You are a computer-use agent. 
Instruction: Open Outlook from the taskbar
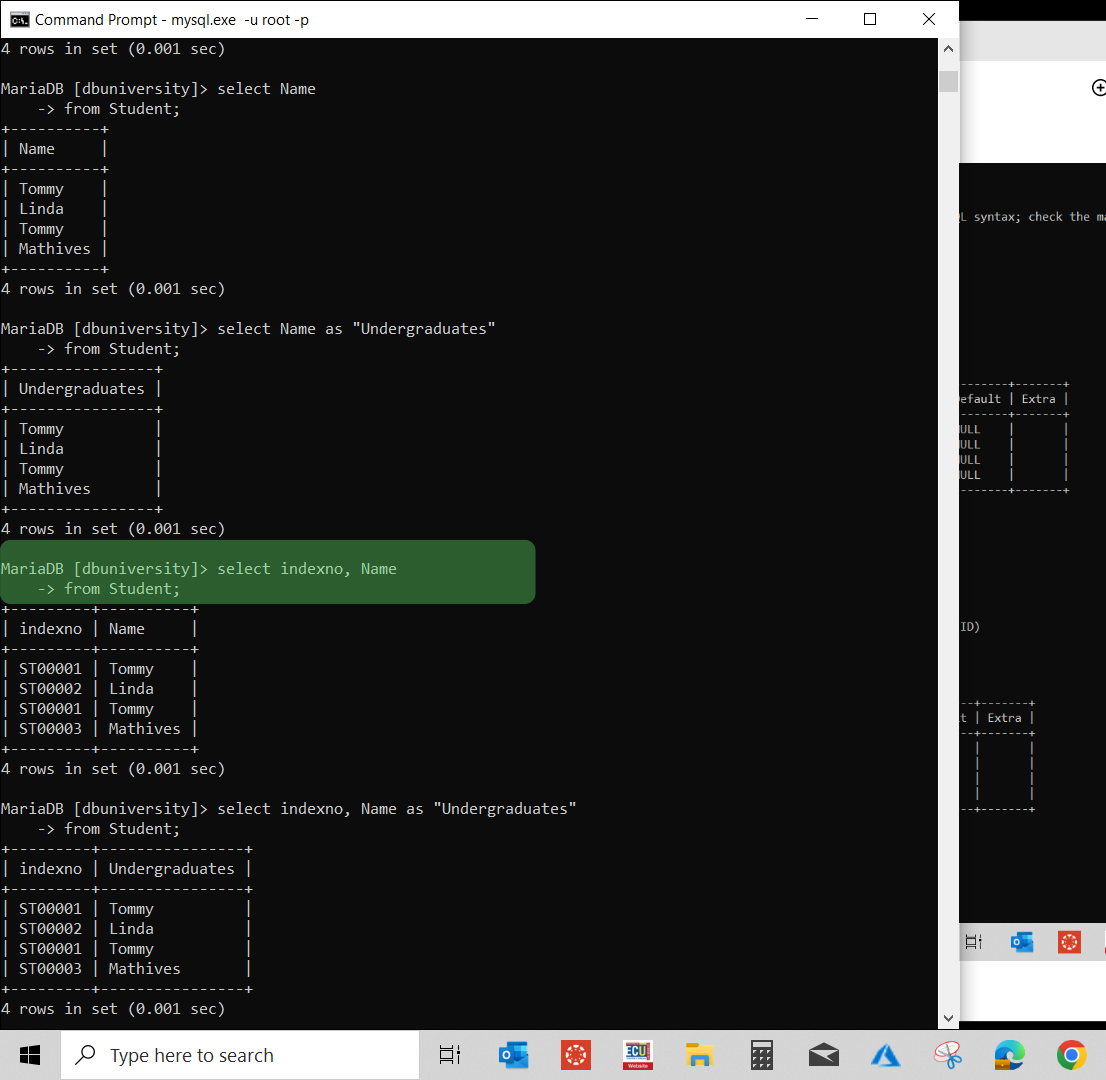(x=513, y=1054)
